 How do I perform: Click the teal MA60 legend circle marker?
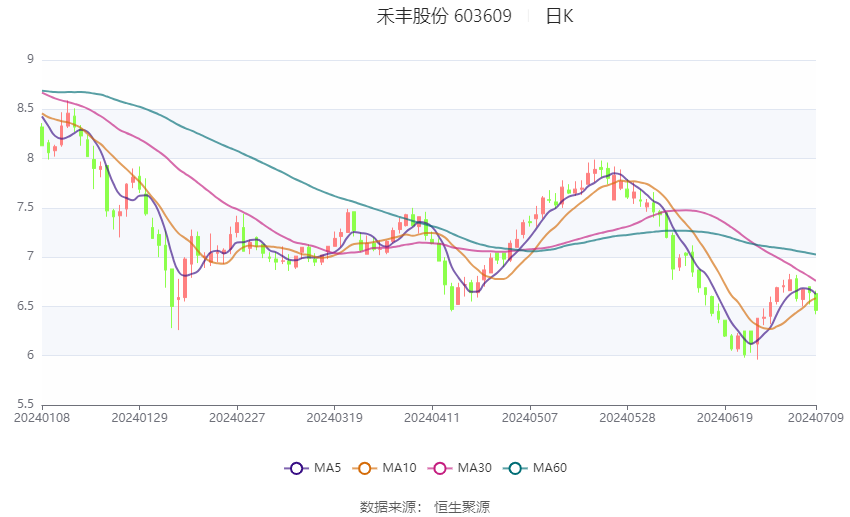point(515,468)
